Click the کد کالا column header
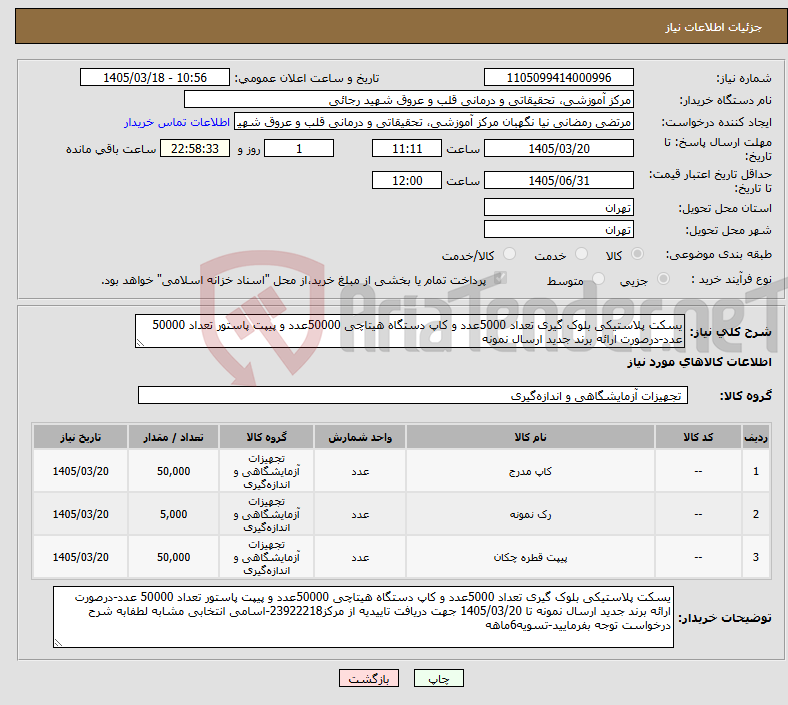Image resolution: width=788 pixels, height=705 pixels. (698, 437)
